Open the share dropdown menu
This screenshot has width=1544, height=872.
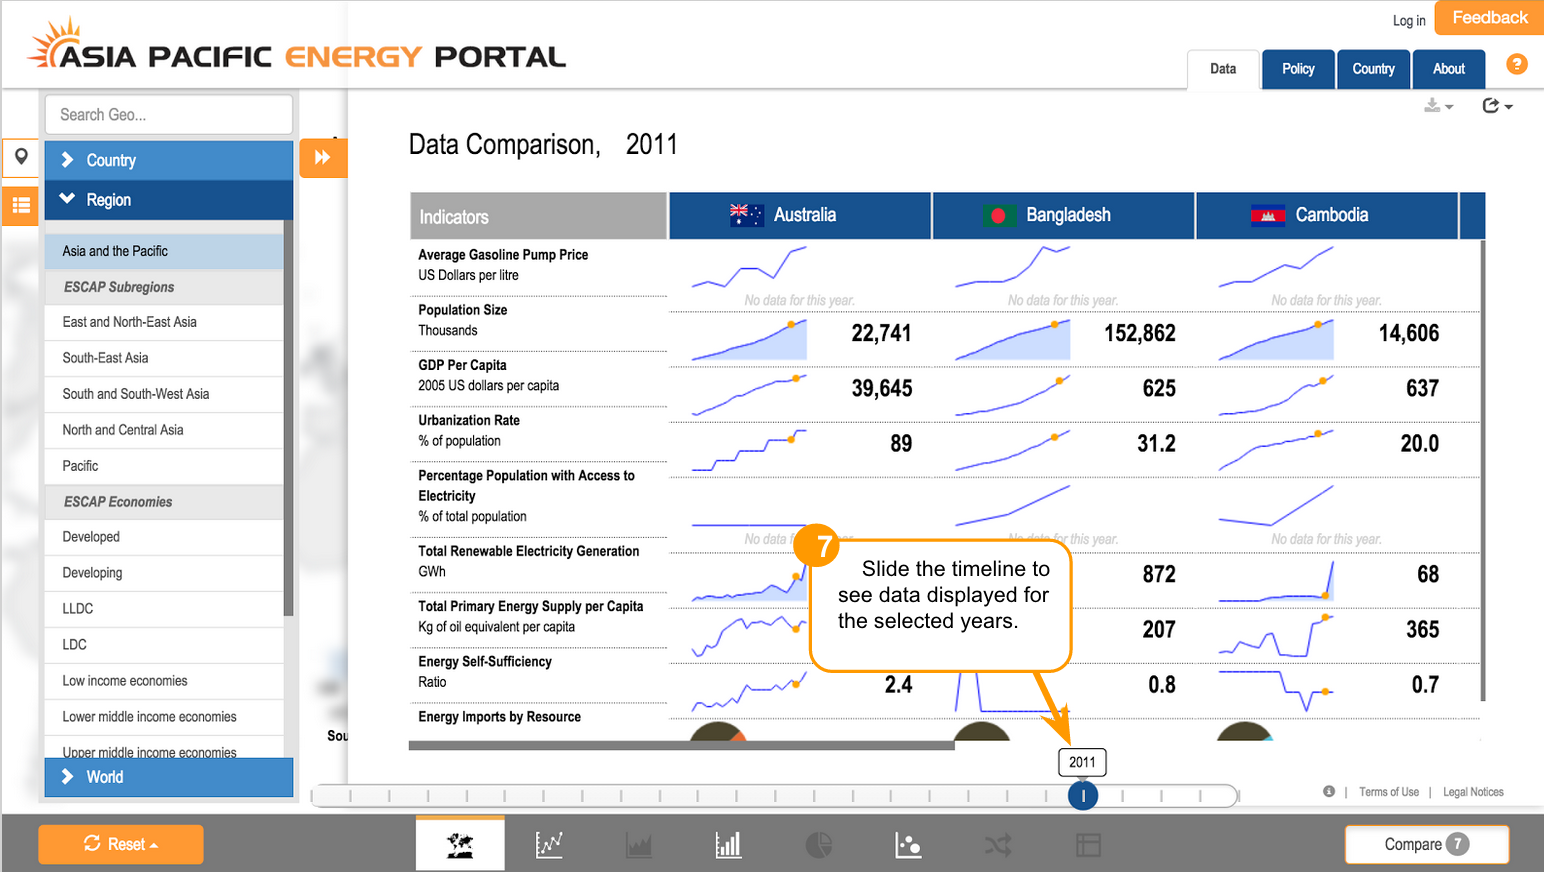(1496, 106)
